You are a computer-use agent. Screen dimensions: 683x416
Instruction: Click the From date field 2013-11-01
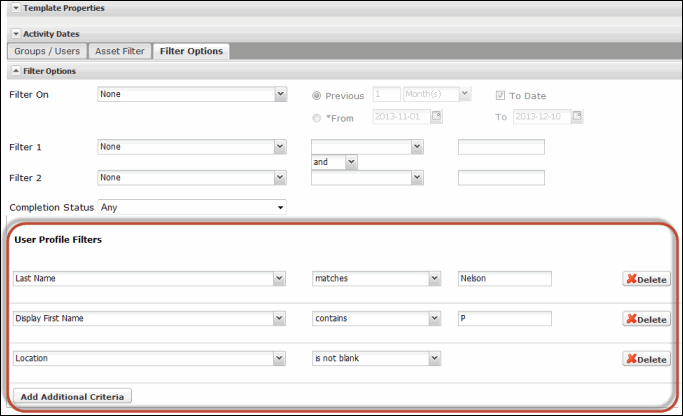tap(402, 117)
